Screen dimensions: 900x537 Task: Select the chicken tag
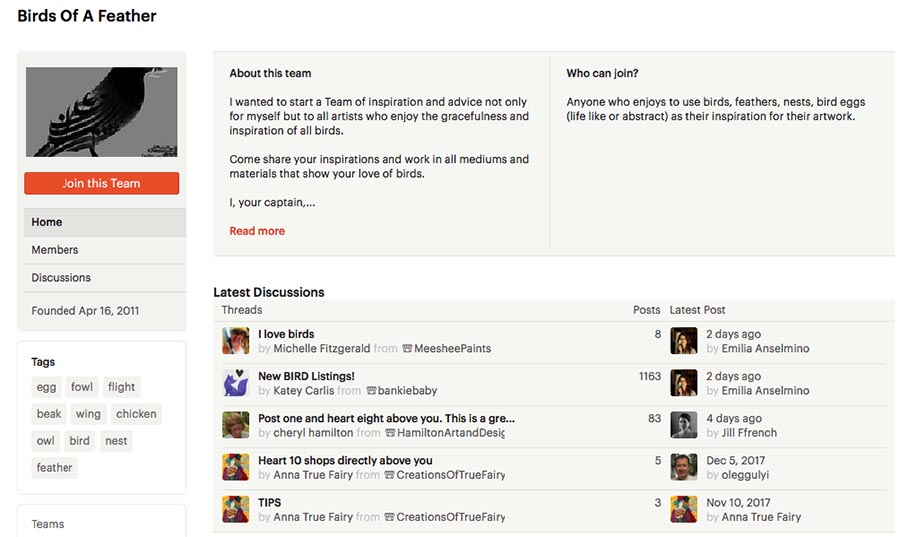[x=136, y=414]
